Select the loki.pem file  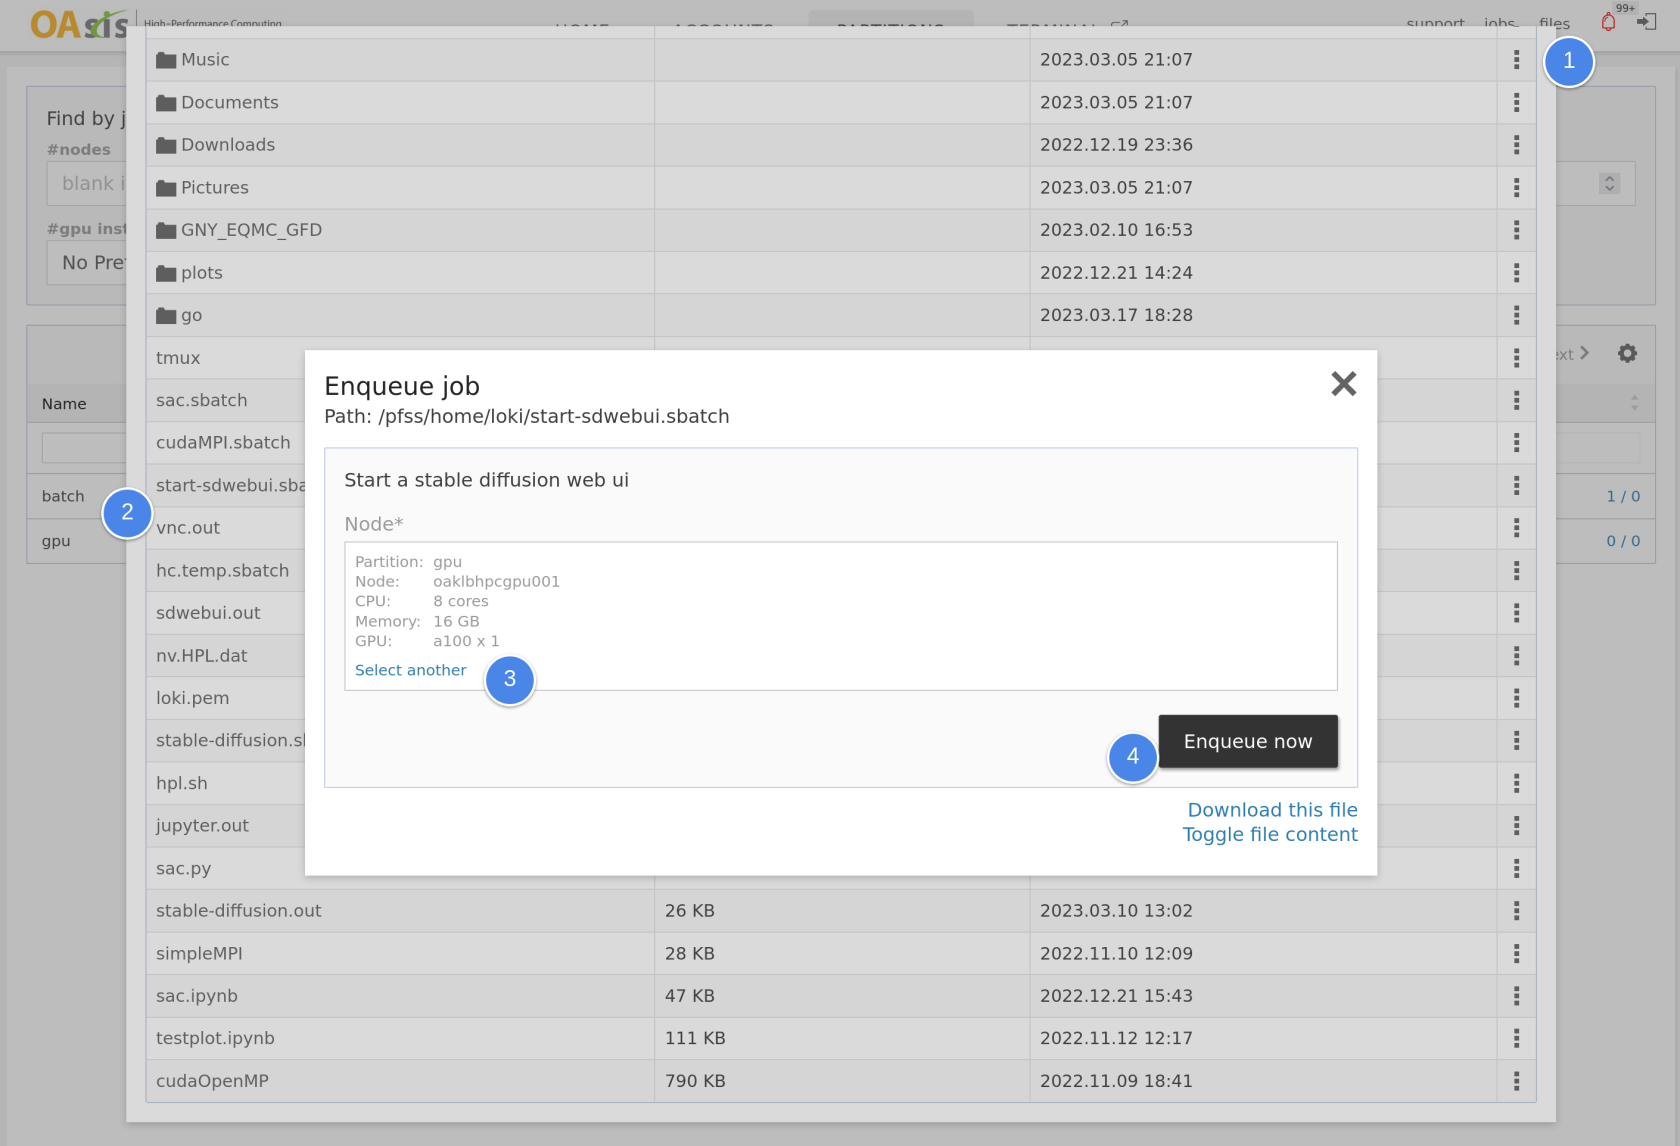(x=192, y=697)
